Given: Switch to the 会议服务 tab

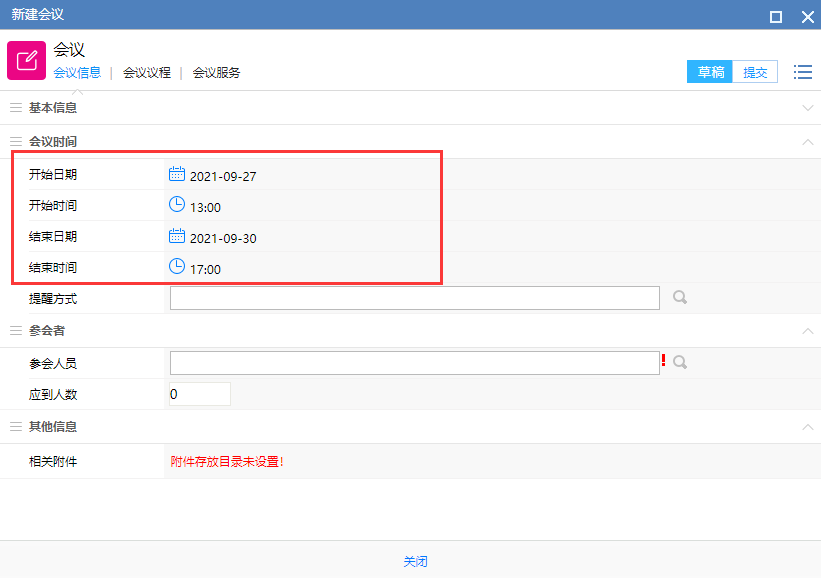Looking at the screenshot, I should [x=216, y=73].
